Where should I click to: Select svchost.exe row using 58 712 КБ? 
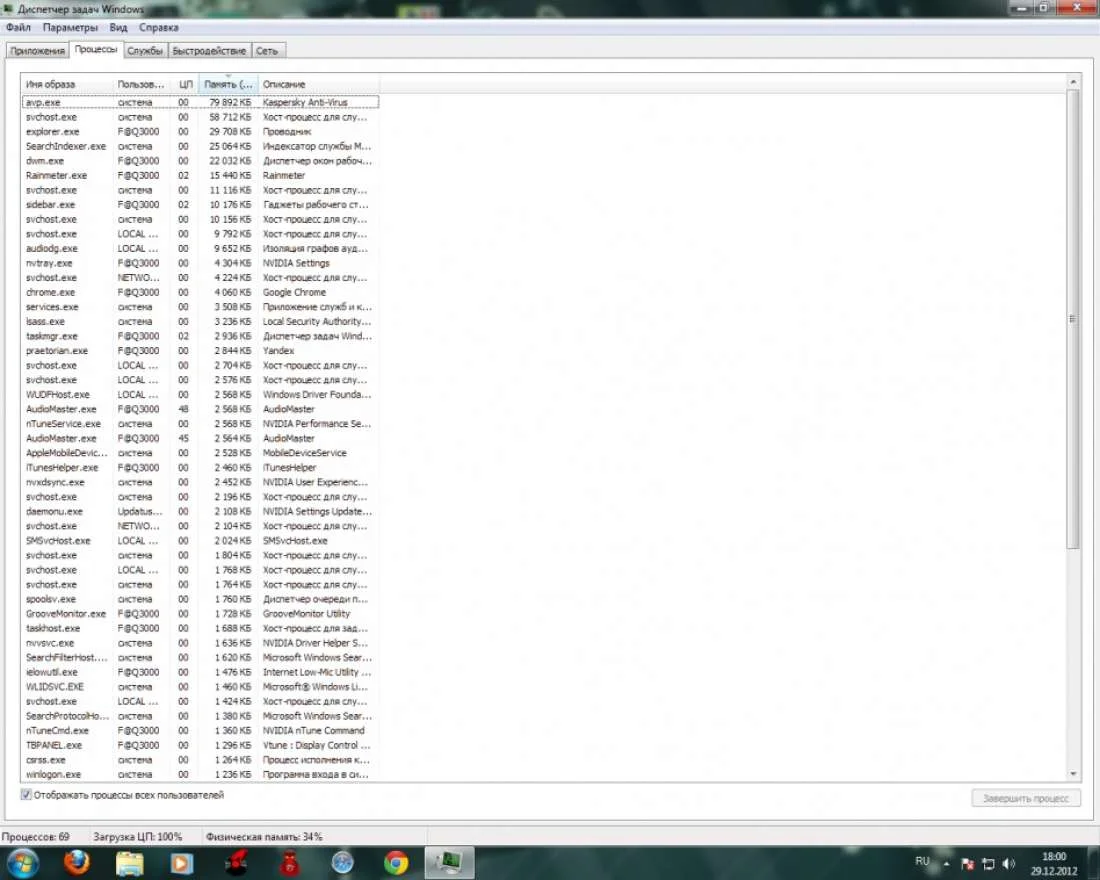coord(200,117)
